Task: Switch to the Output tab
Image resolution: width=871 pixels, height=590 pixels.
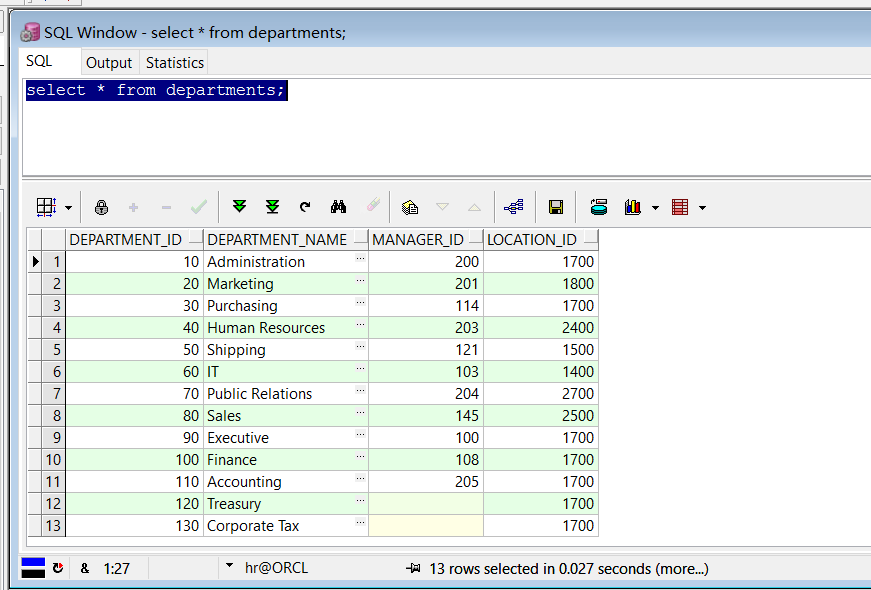Action: [109, 63]
